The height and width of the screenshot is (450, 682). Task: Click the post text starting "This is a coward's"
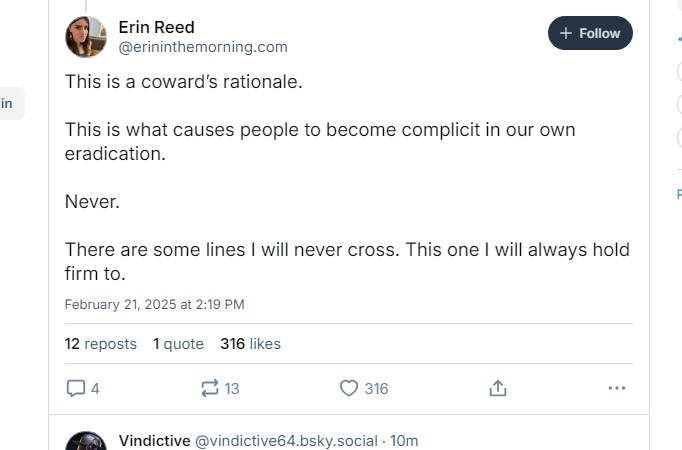(x=184, y=82)
